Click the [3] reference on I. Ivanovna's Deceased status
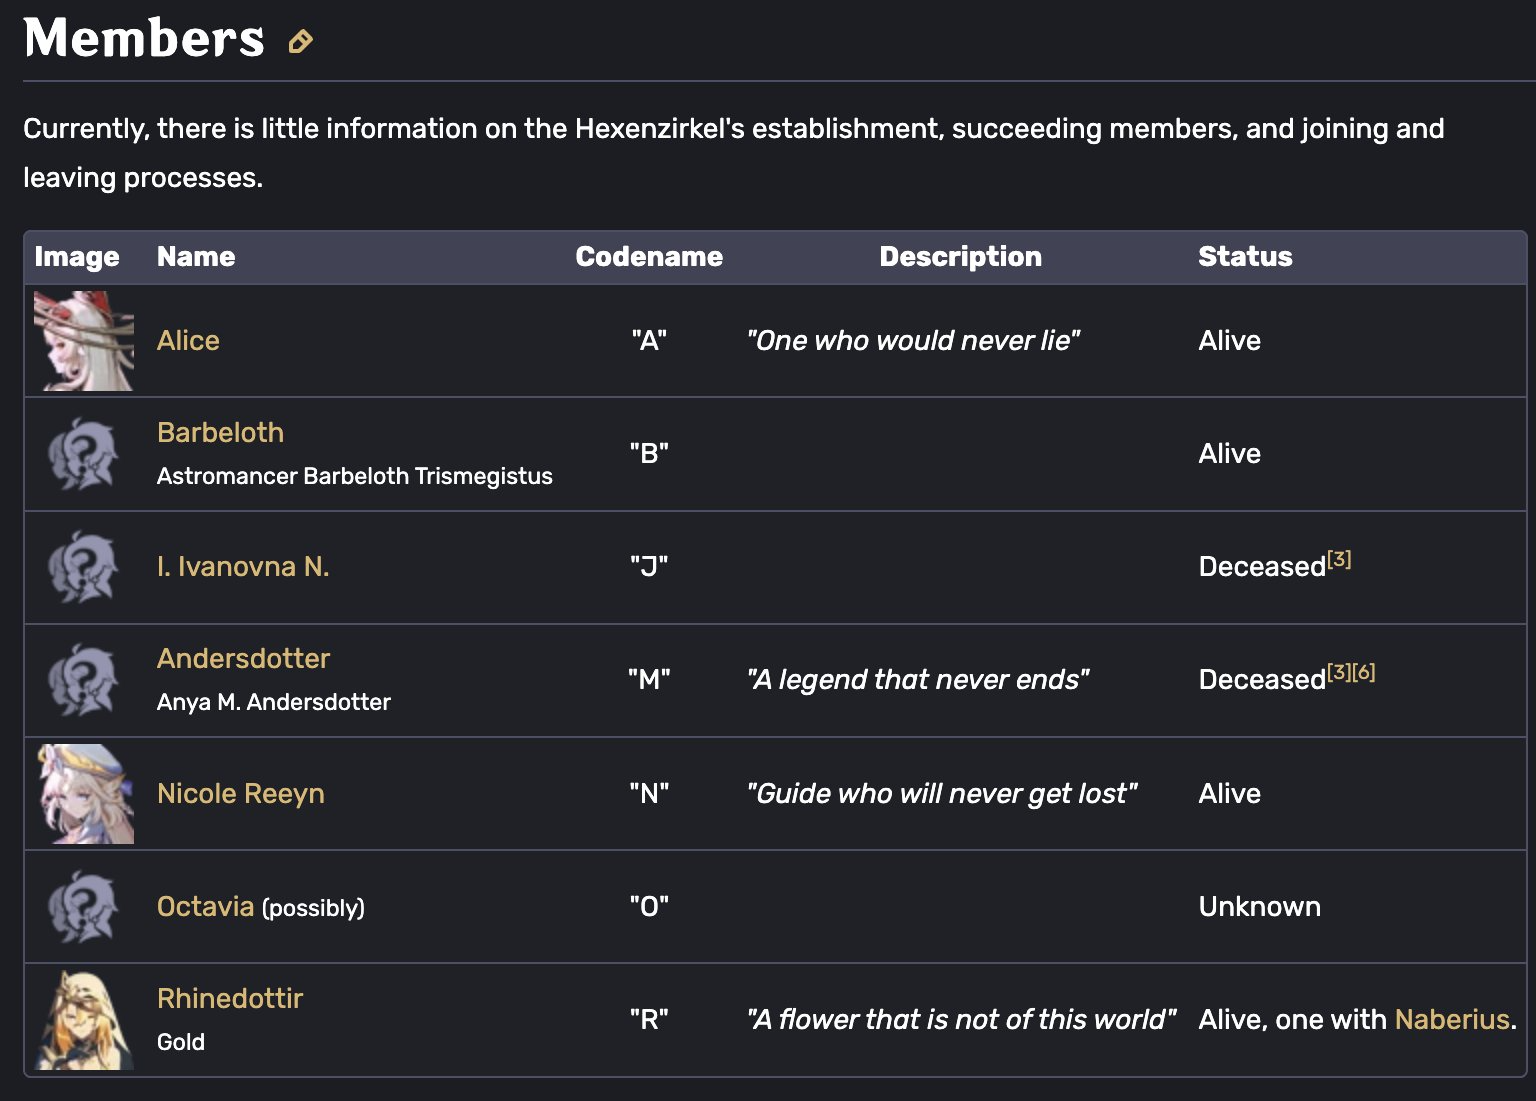1536x1101 pixels. coord(1339,560)
